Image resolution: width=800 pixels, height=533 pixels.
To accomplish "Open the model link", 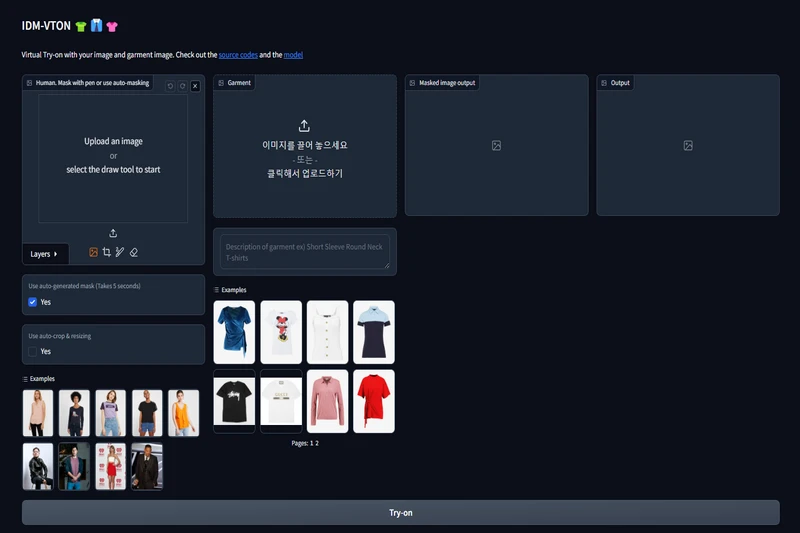I will point(293,54).
